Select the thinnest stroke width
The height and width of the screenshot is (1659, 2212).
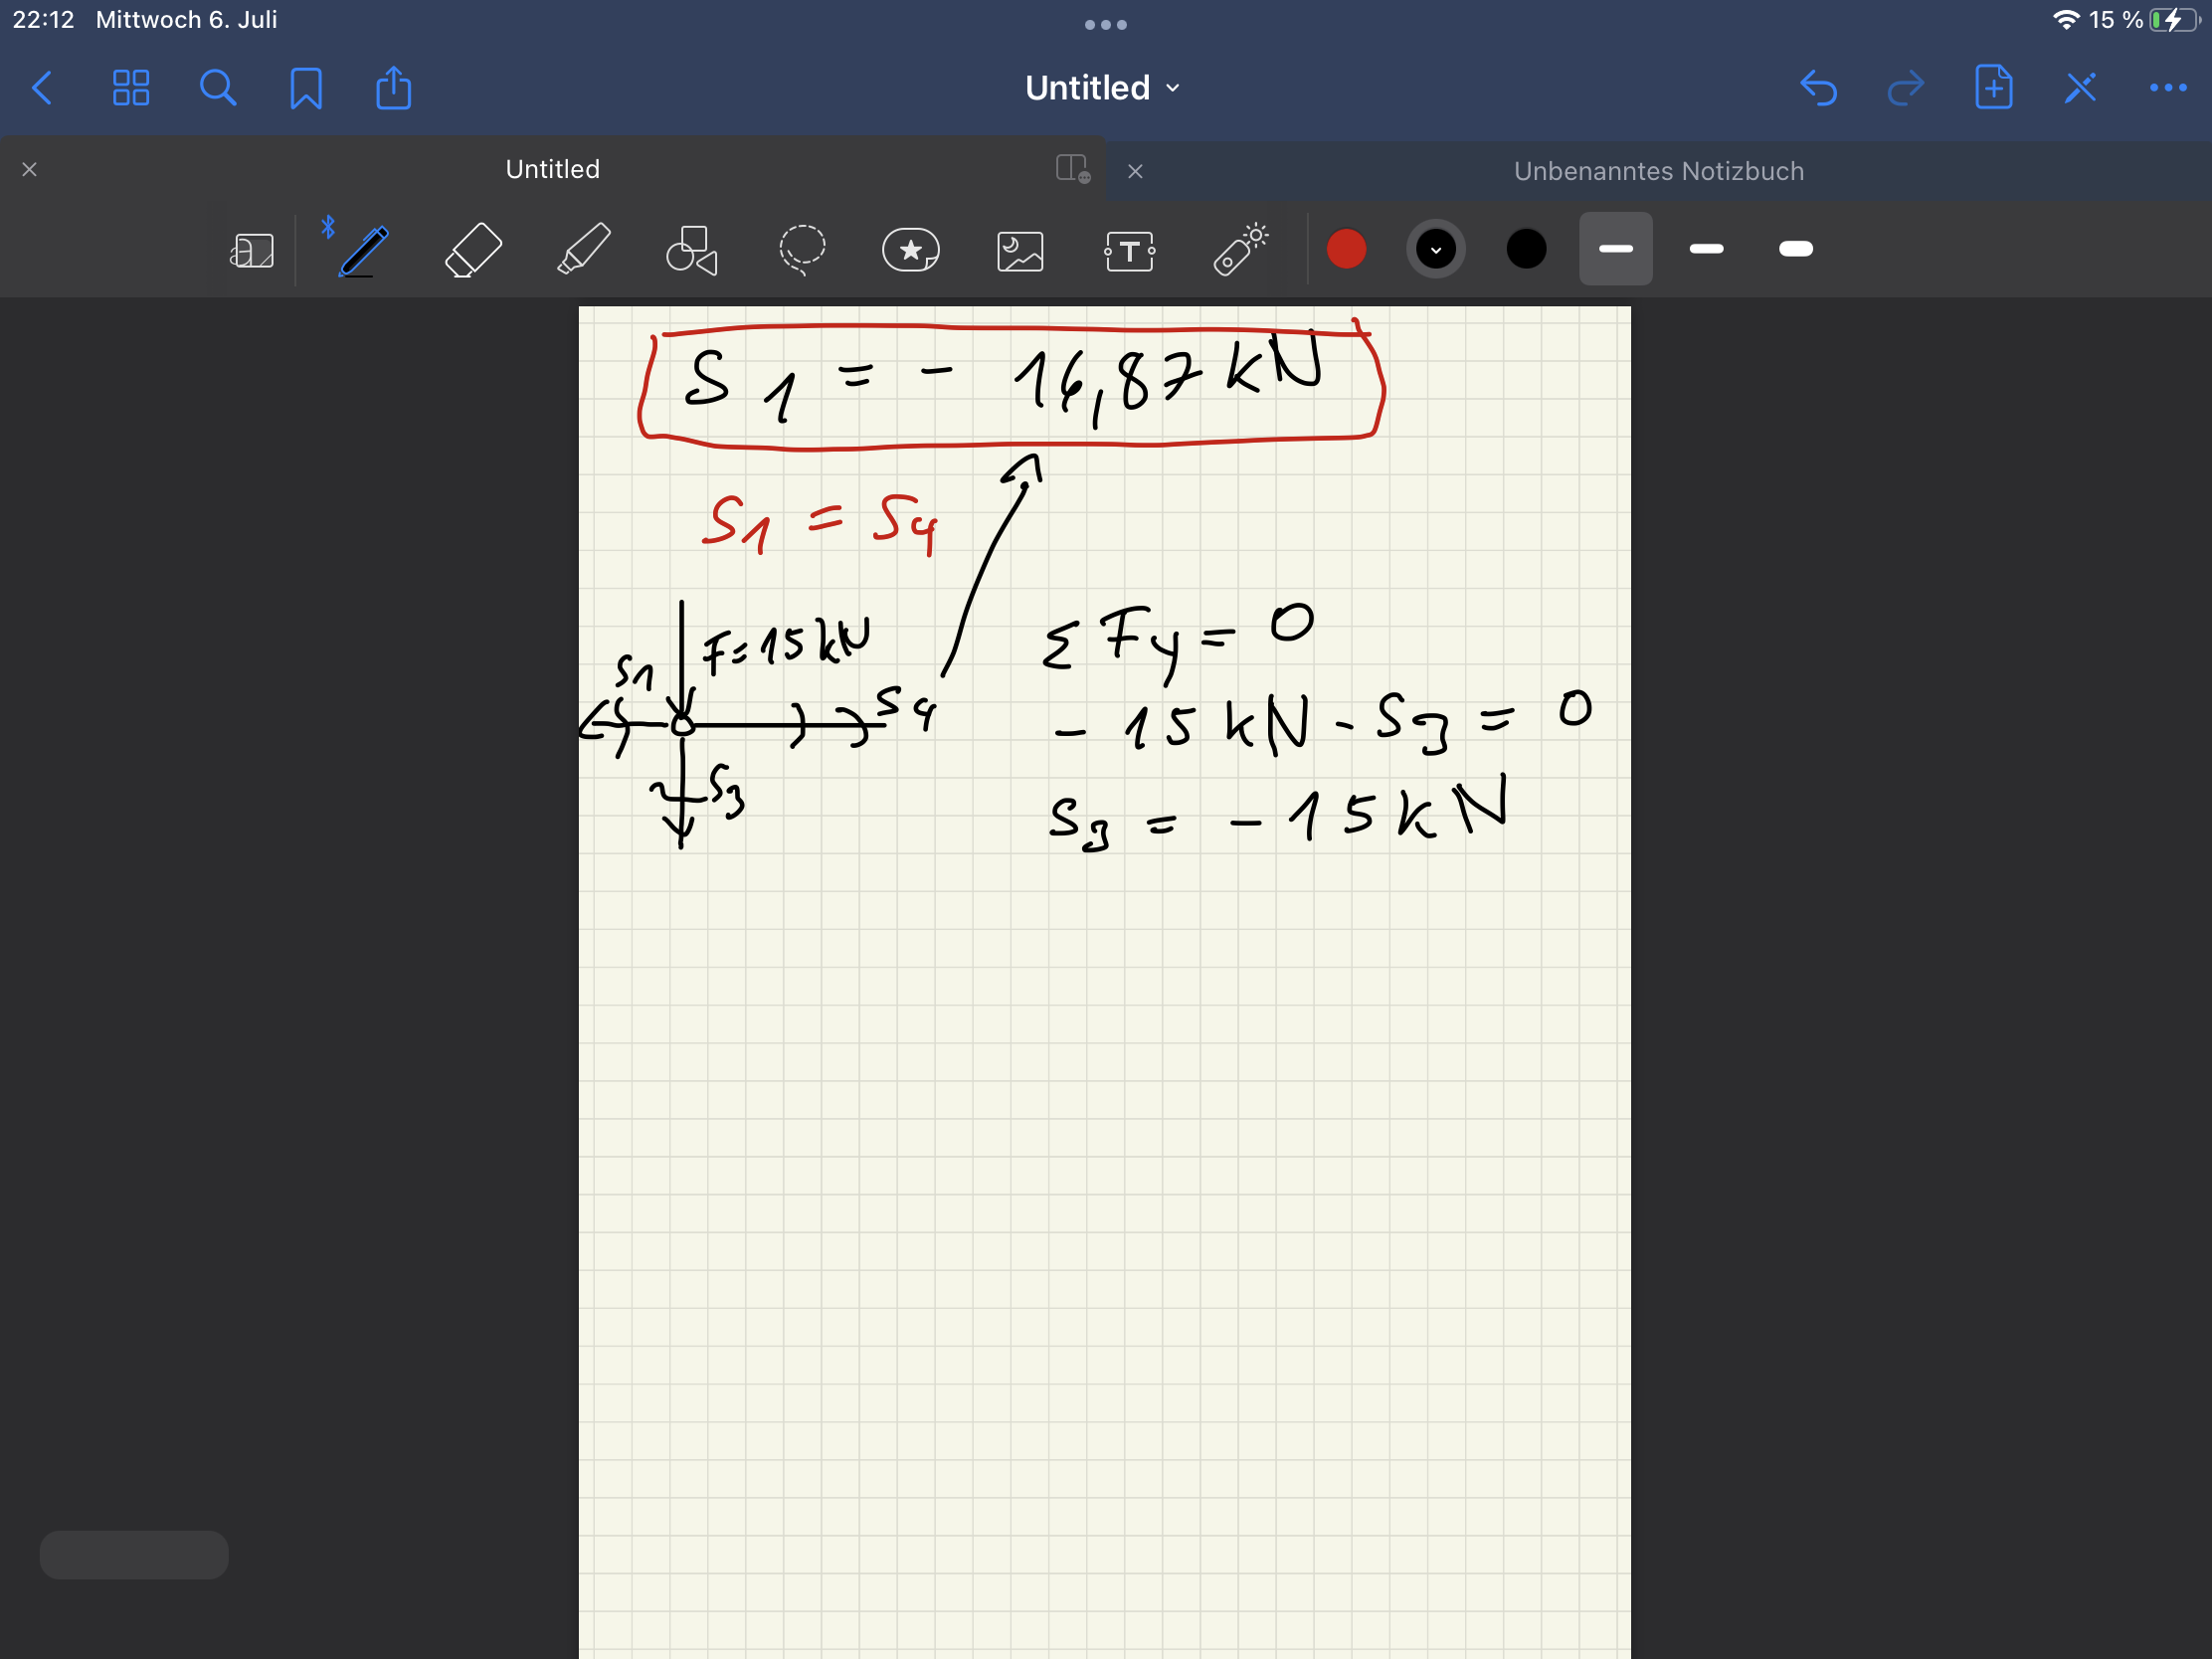click(1616, 249)
